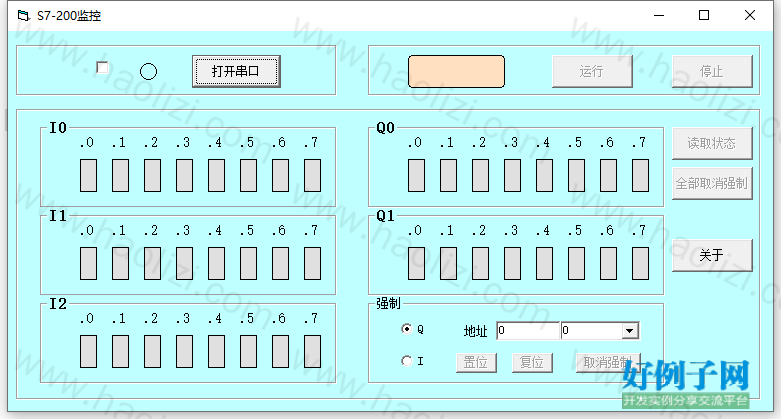This screenshot has height=419, width=781.
Task: Click the Q1.3 output indicator
Action: [512, 263]
